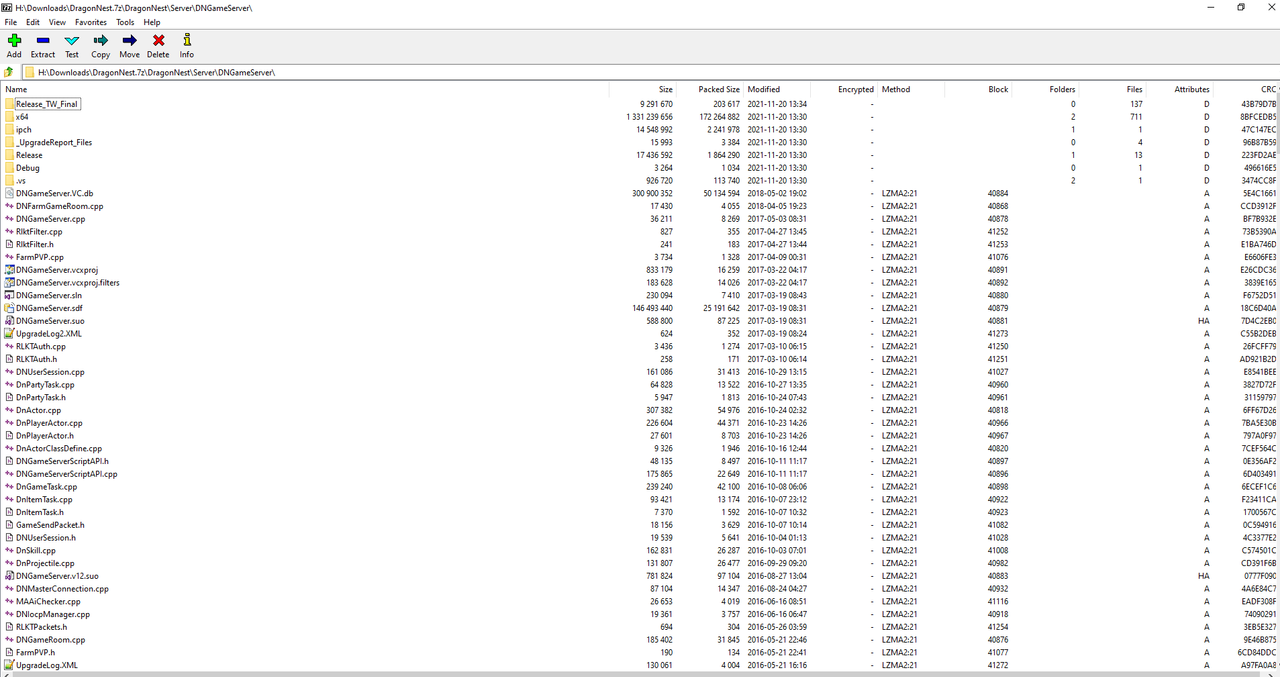Click the UpgradeLog.XML file icon

tap(9, 665)
